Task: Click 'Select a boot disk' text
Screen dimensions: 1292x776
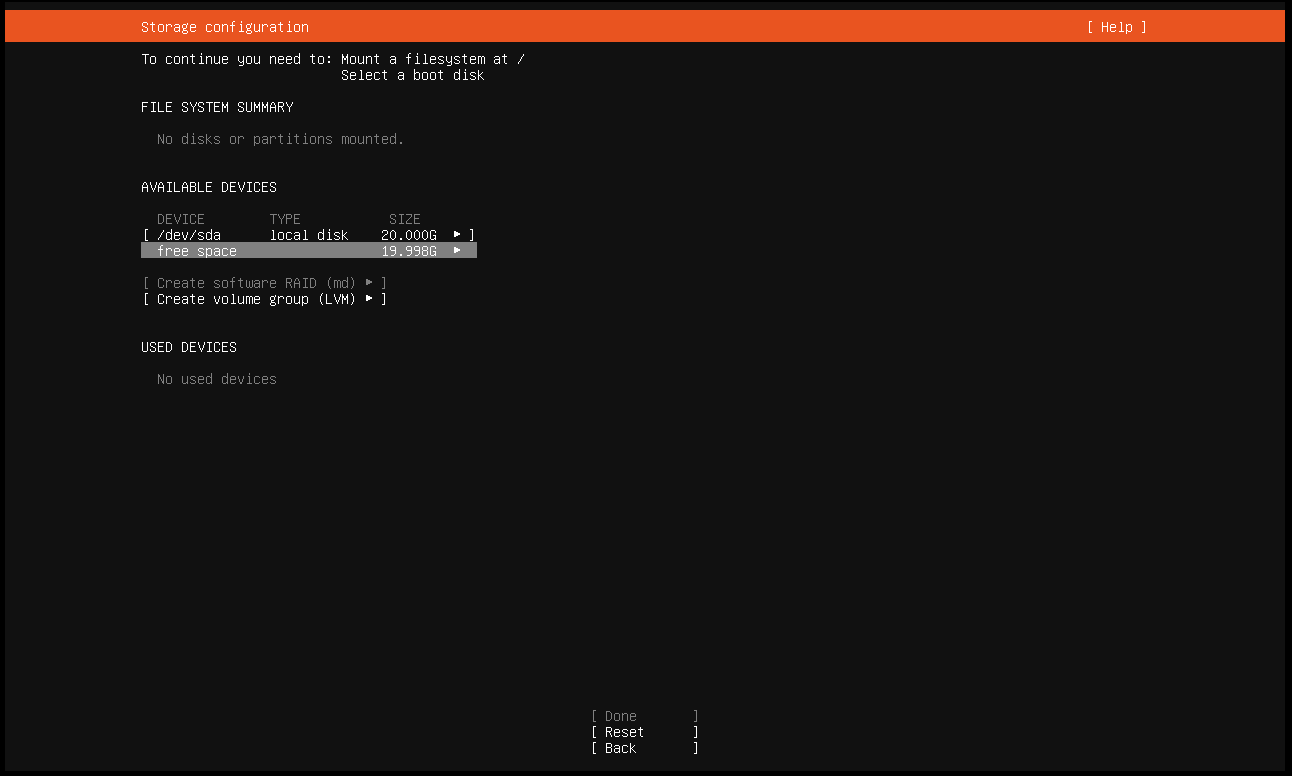Action: [x=413, y=75]
